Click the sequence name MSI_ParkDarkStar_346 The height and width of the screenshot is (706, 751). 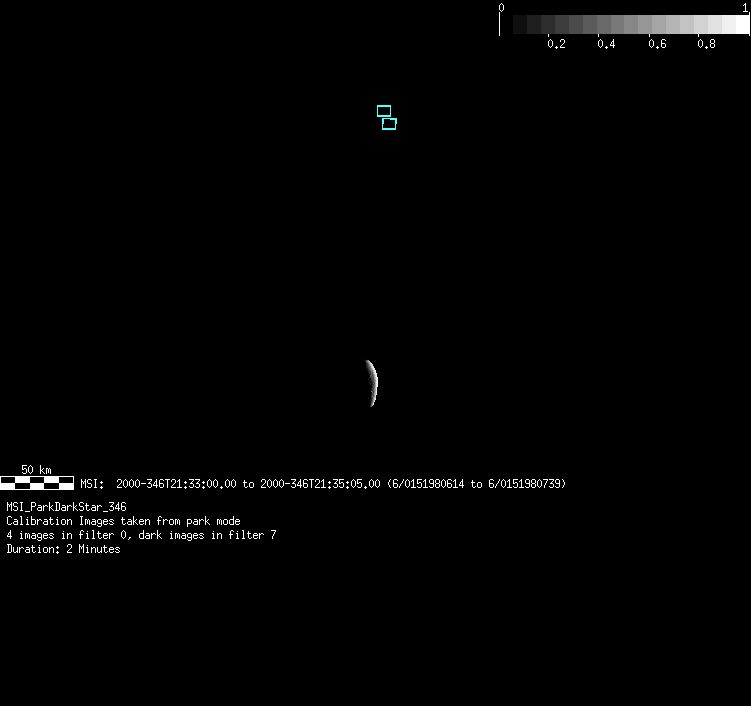(66, 507)
